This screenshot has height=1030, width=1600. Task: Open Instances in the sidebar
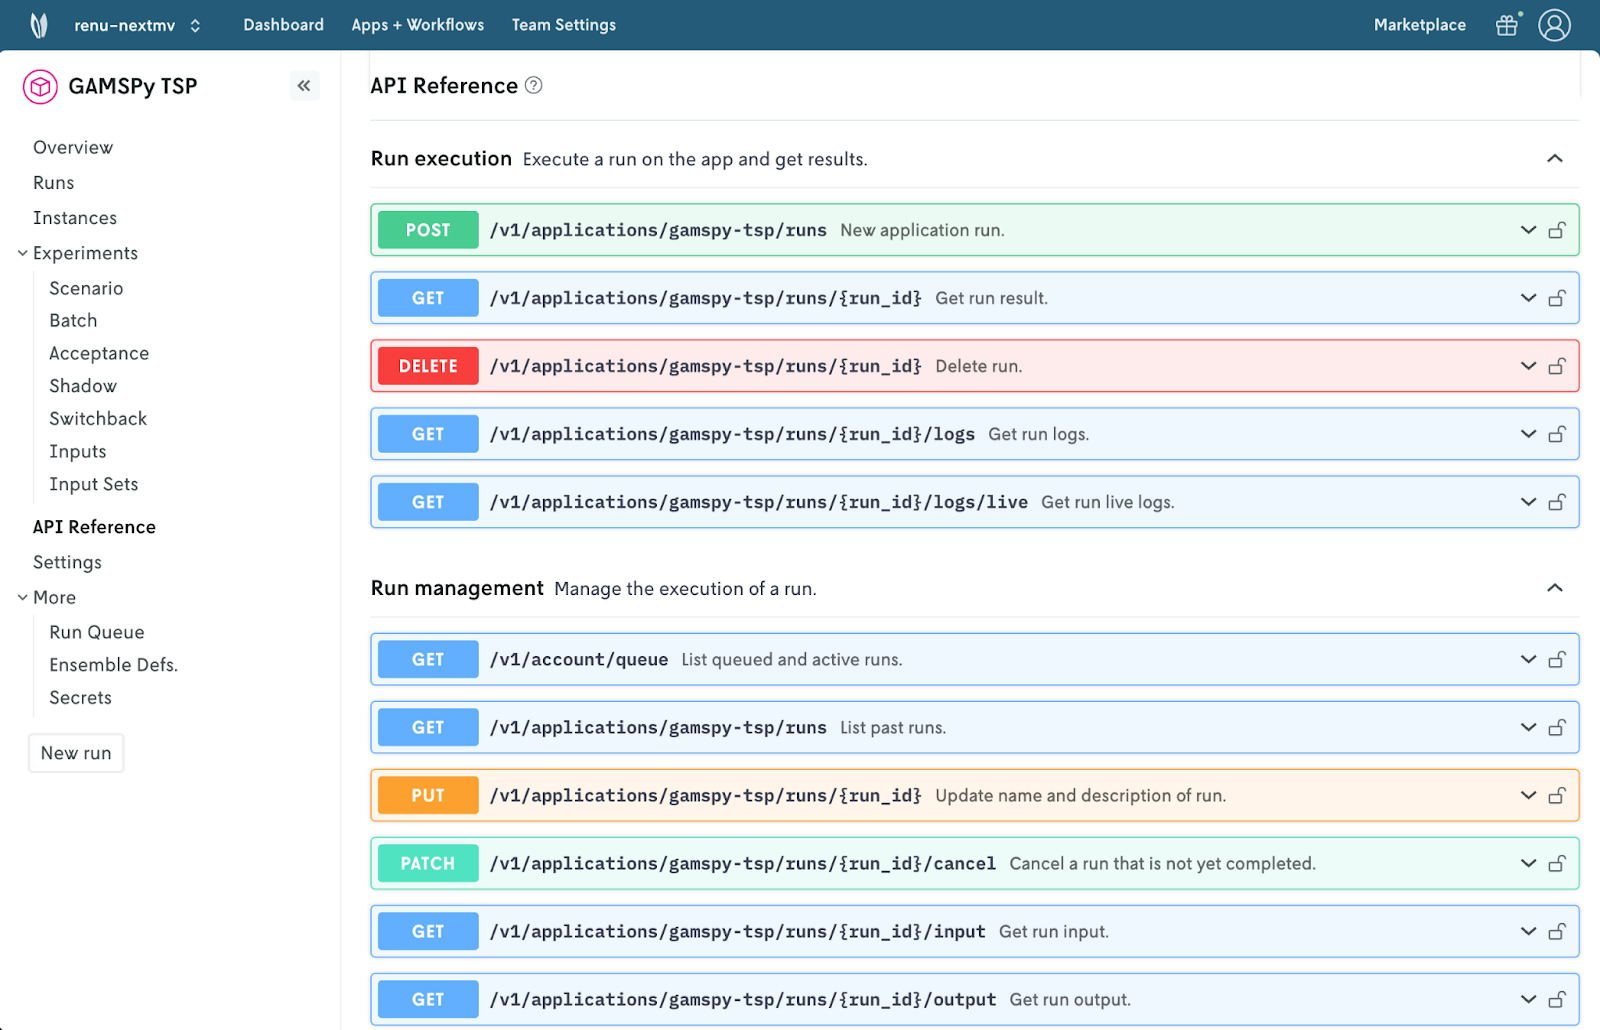pyautogui.click(x=75, y=218)
